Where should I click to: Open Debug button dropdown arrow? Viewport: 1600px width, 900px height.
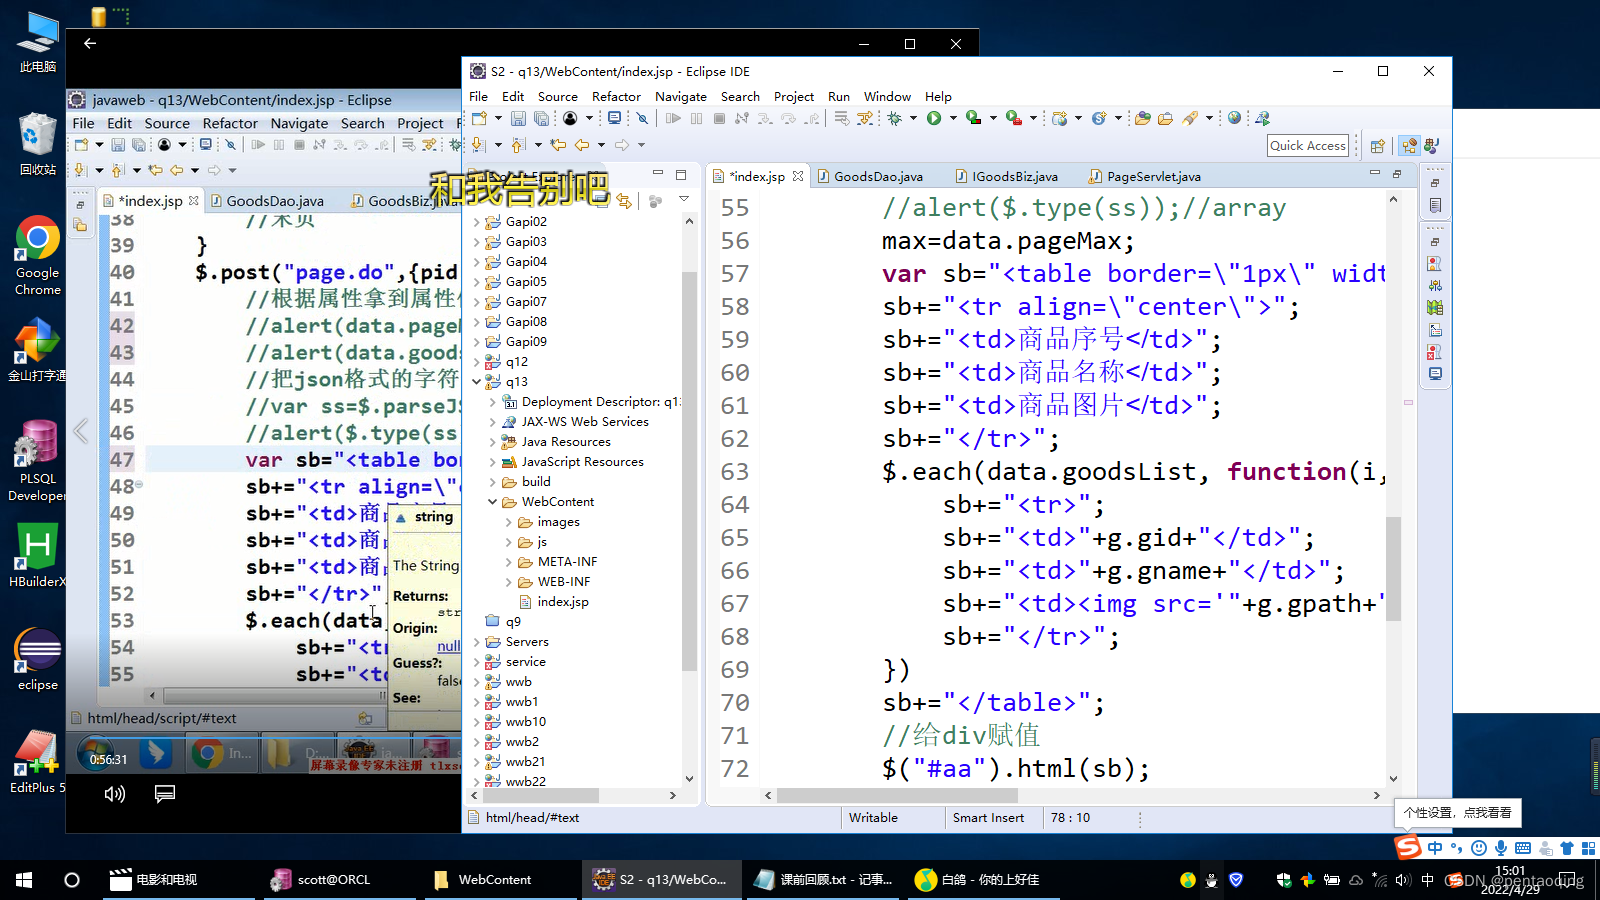coord(913,118)
